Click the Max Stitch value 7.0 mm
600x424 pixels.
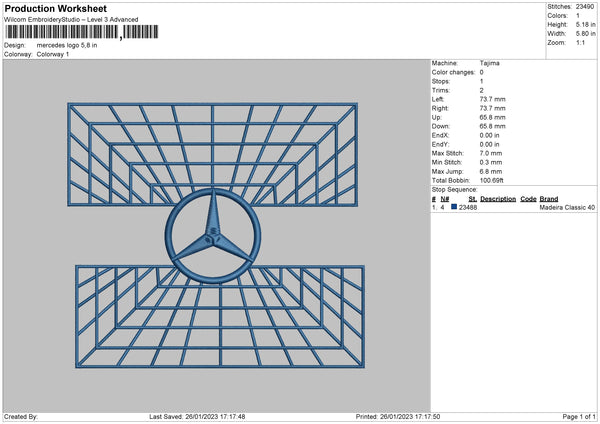pos(491,153)
